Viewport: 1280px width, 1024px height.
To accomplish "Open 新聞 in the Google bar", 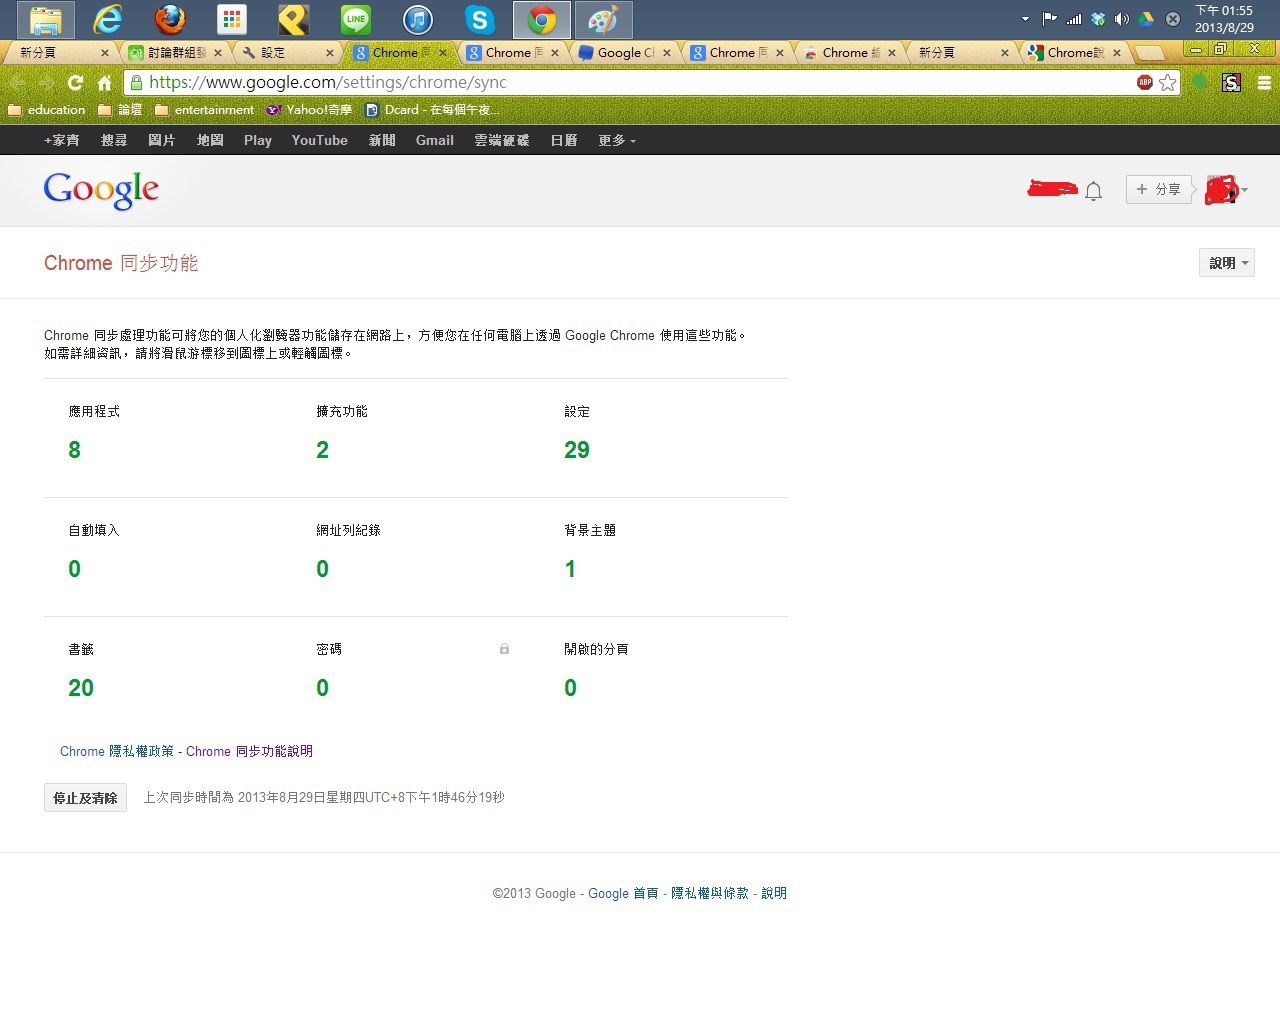I will (x=382, y=141).
